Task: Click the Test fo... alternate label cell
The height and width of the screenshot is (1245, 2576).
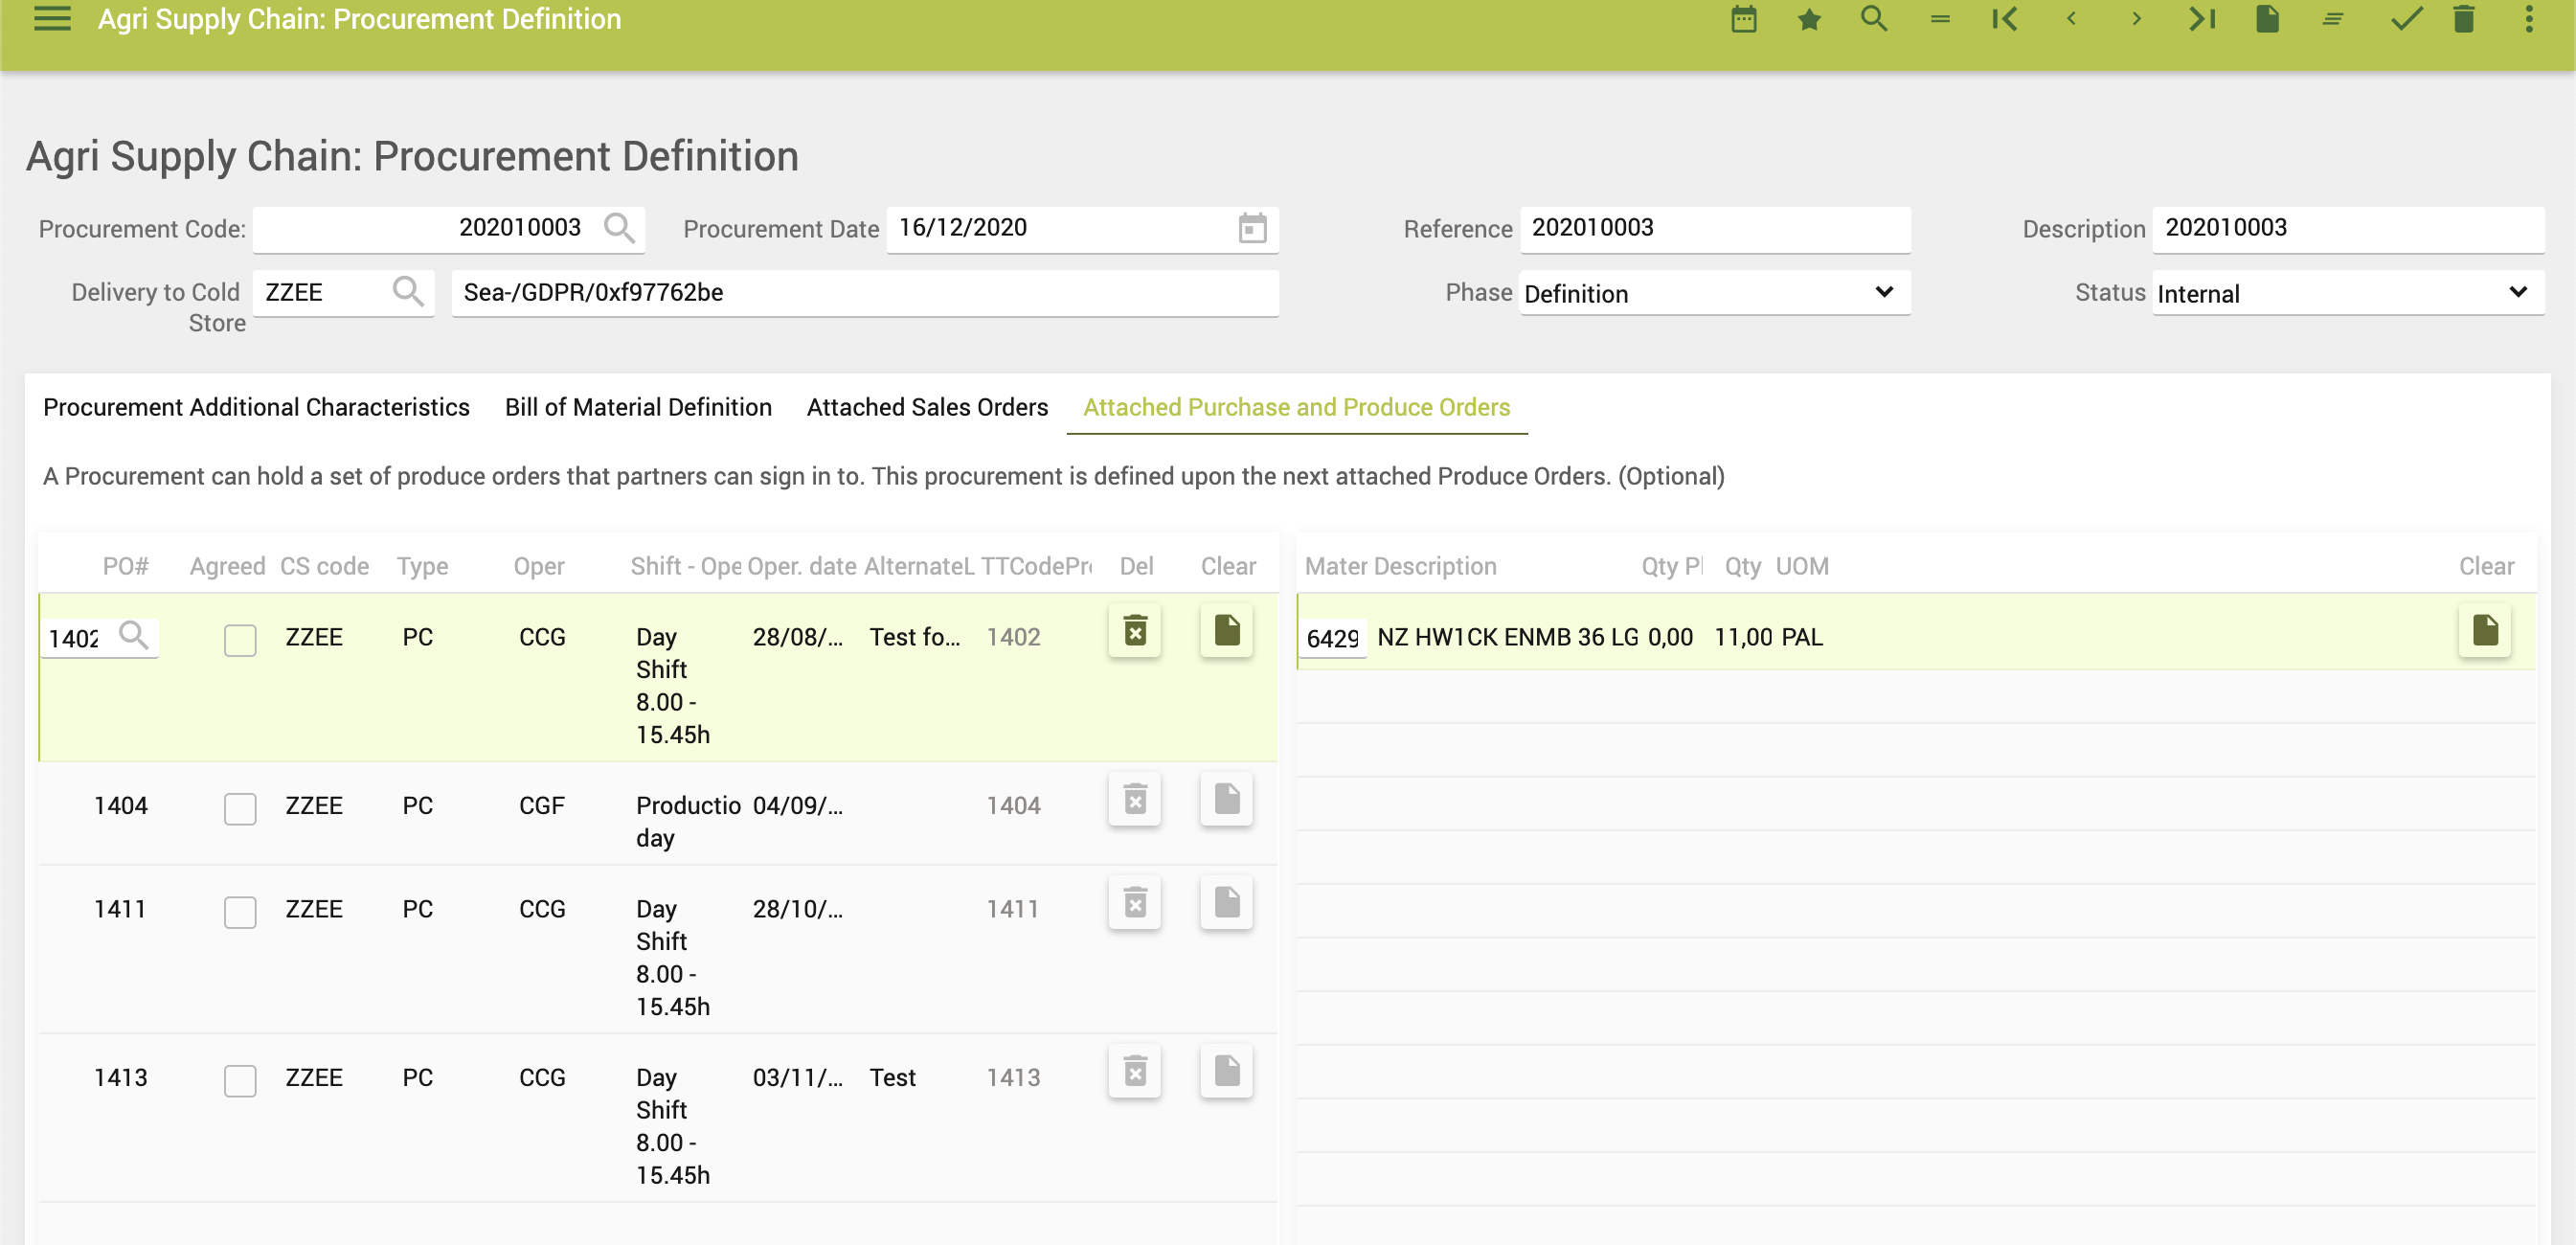Action: (914, 637)
